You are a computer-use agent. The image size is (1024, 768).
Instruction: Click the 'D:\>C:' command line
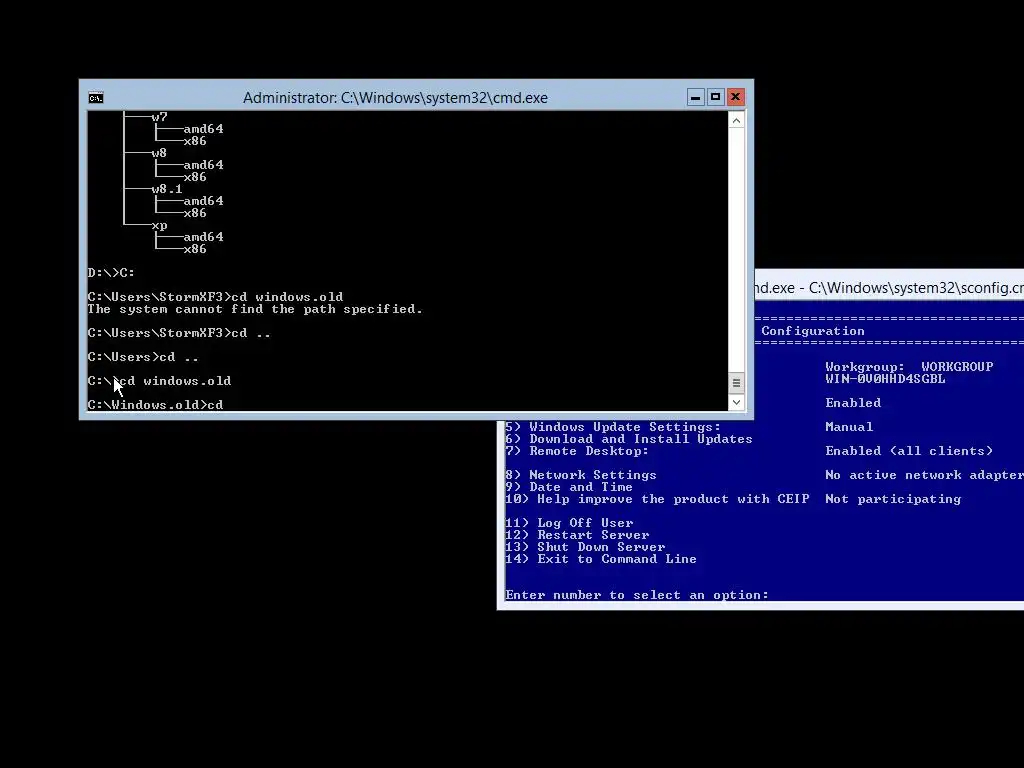tap(111, 273)
